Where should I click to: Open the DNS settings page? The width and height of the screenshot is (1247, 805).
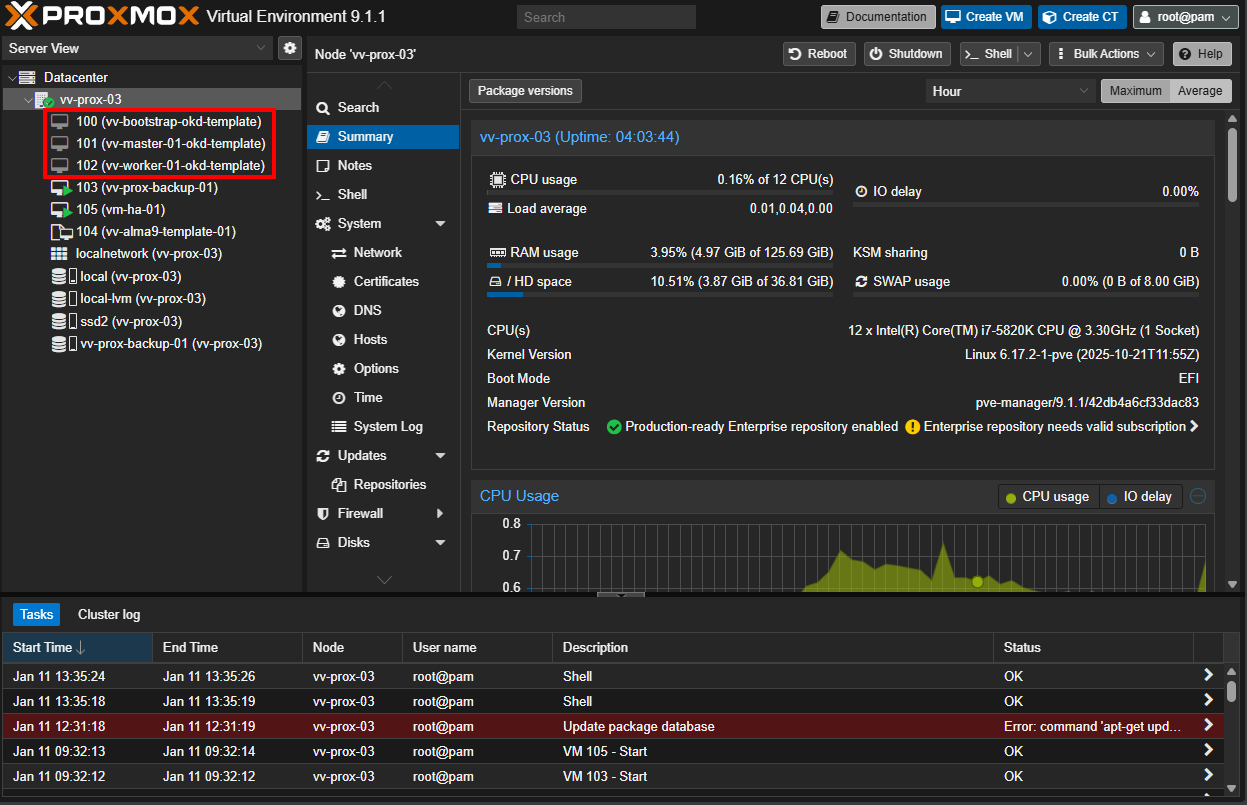click(x=367, y=311)
